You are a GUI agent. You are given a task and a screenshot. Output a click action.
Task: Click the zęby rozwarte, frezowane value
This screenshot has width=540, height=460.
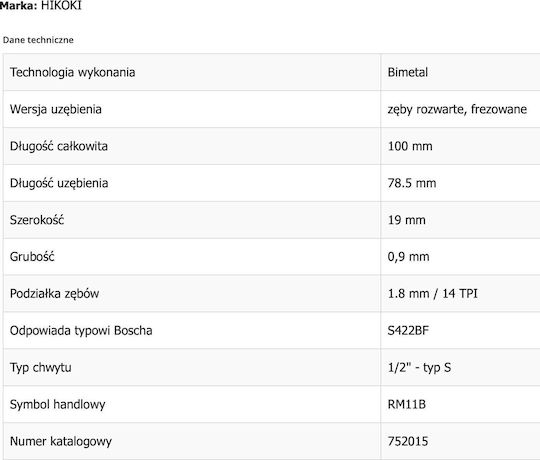pyautogui.click(x=457, y=109)
